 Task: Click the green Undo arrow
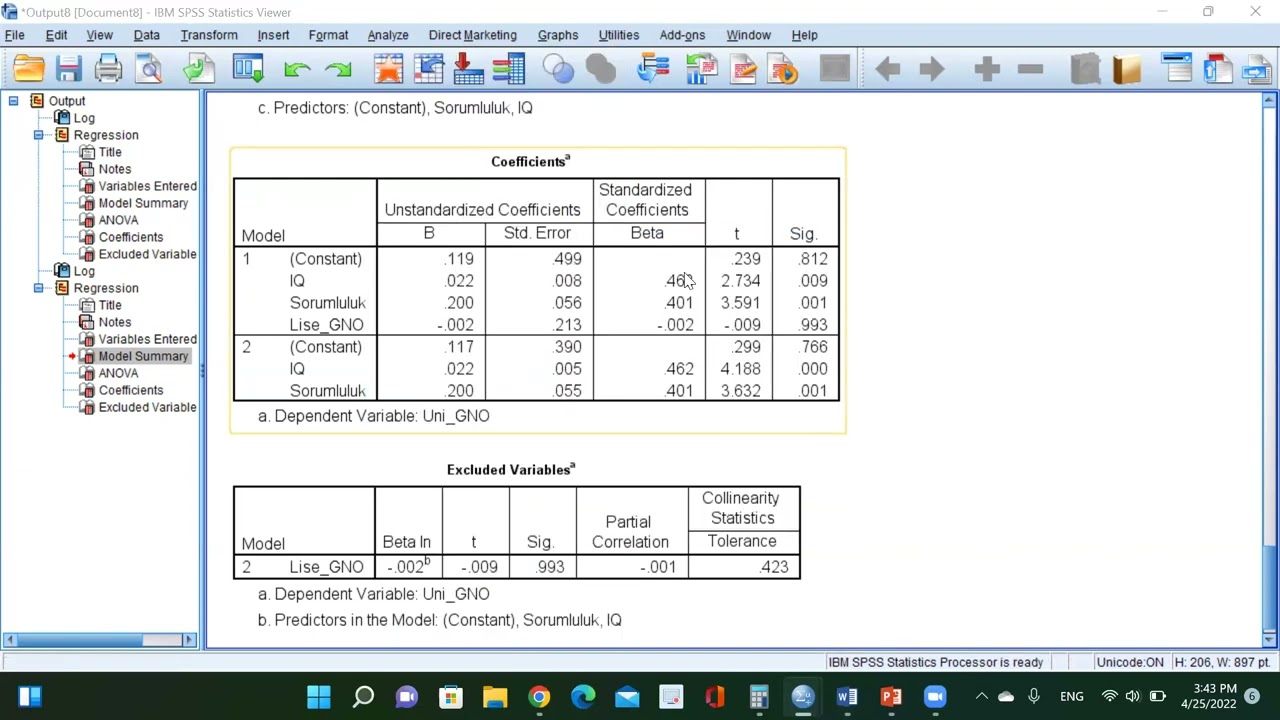296,69
